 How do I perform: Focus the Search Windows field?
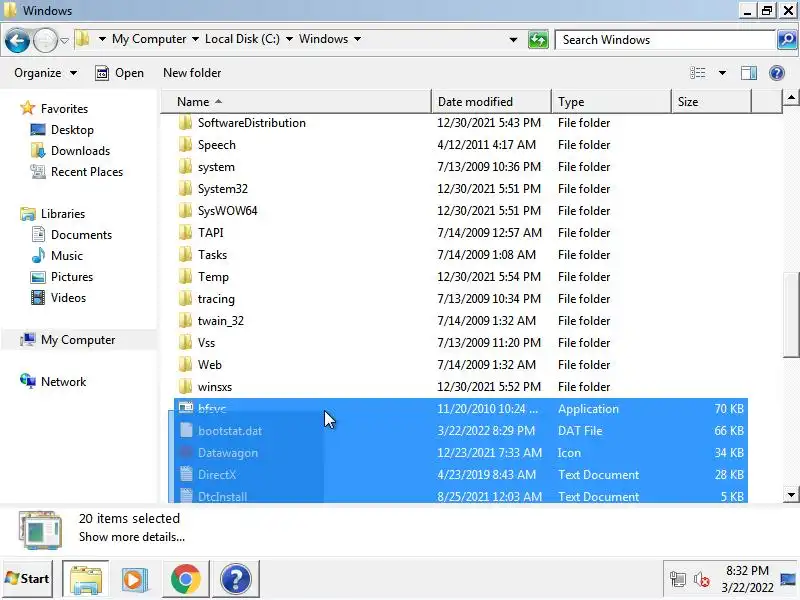[665, 40]
